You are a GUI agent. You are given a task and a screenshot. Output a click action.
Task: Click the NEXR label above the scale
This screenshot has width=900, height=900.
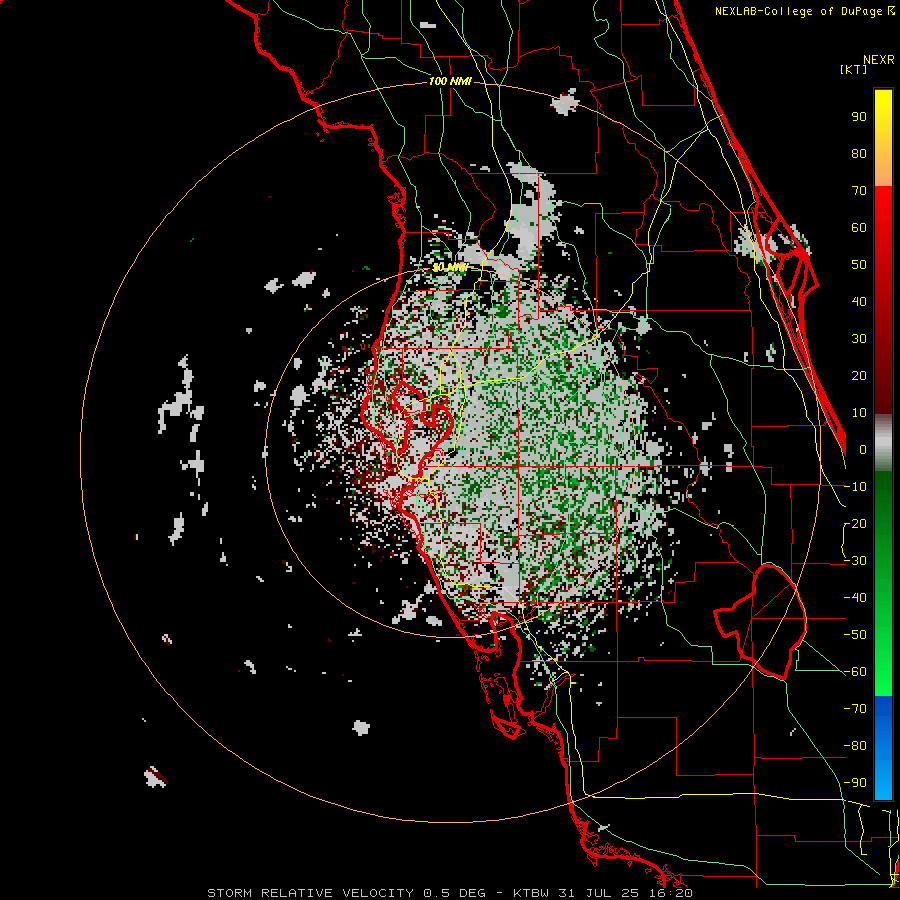pos(879,60)
